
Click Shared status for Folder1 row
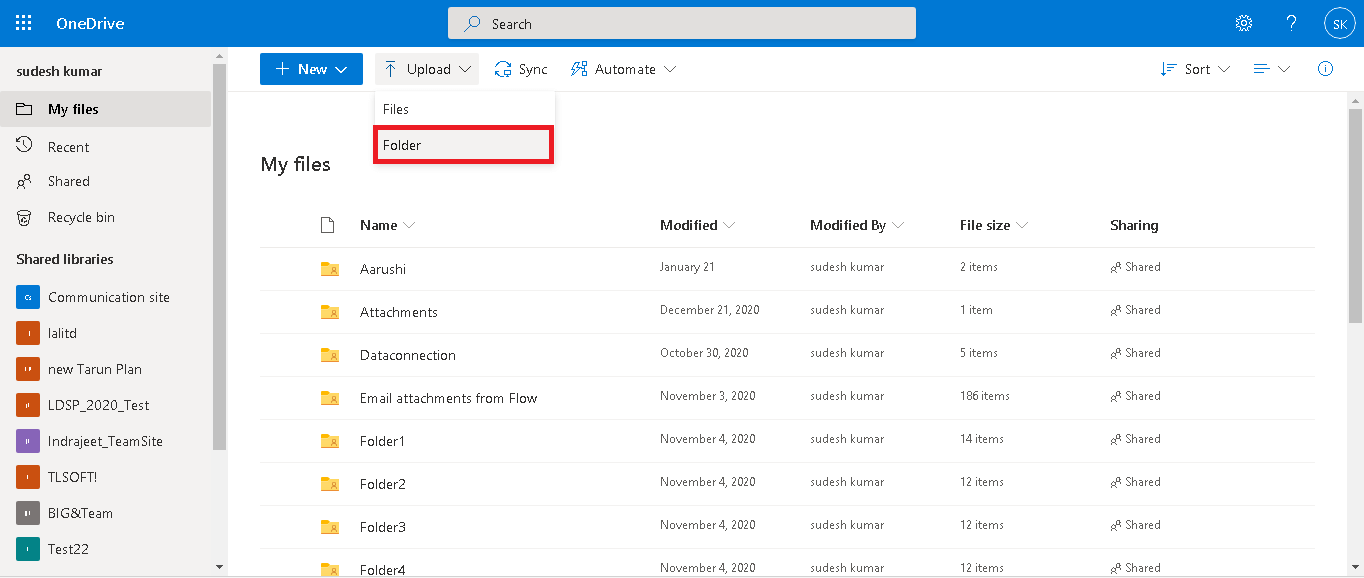click(1135, 439)
